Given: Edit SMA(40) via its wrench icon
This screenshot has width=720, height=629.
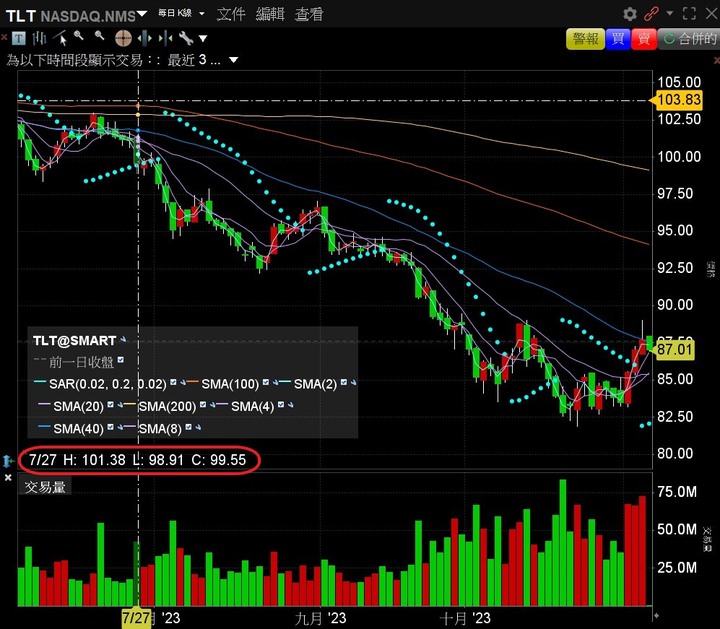Looking at the screenshot, I should [119, 427].
